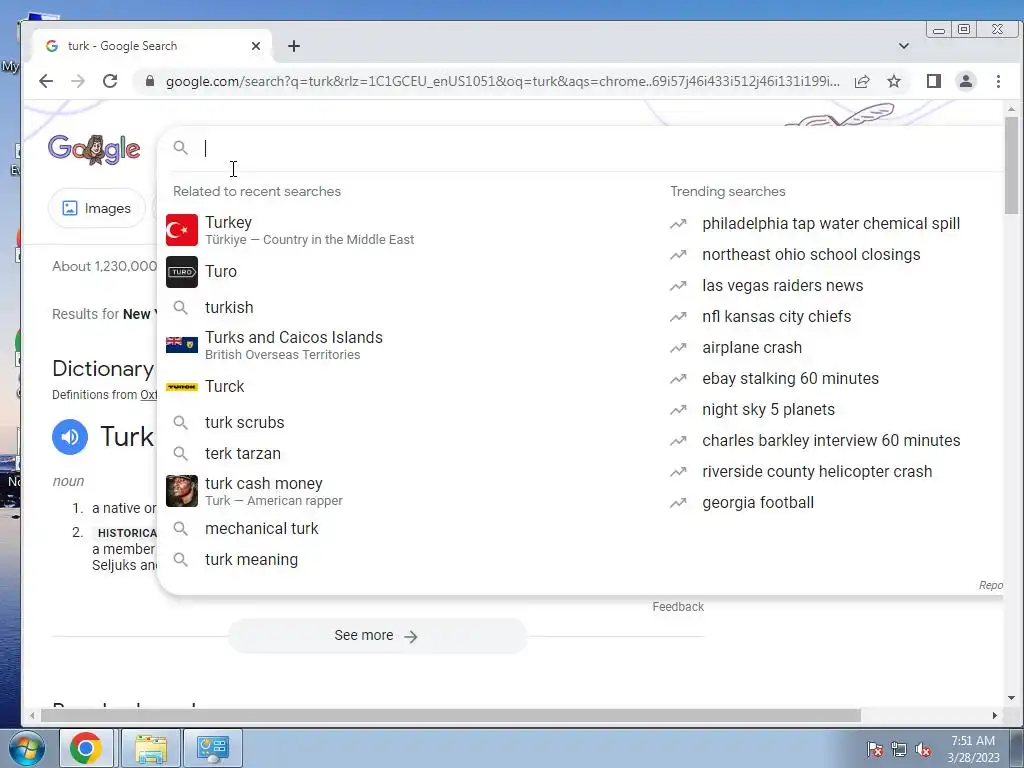
Task: Search trending philadelphia tap water chemical spill
Action: pos(831,223)
